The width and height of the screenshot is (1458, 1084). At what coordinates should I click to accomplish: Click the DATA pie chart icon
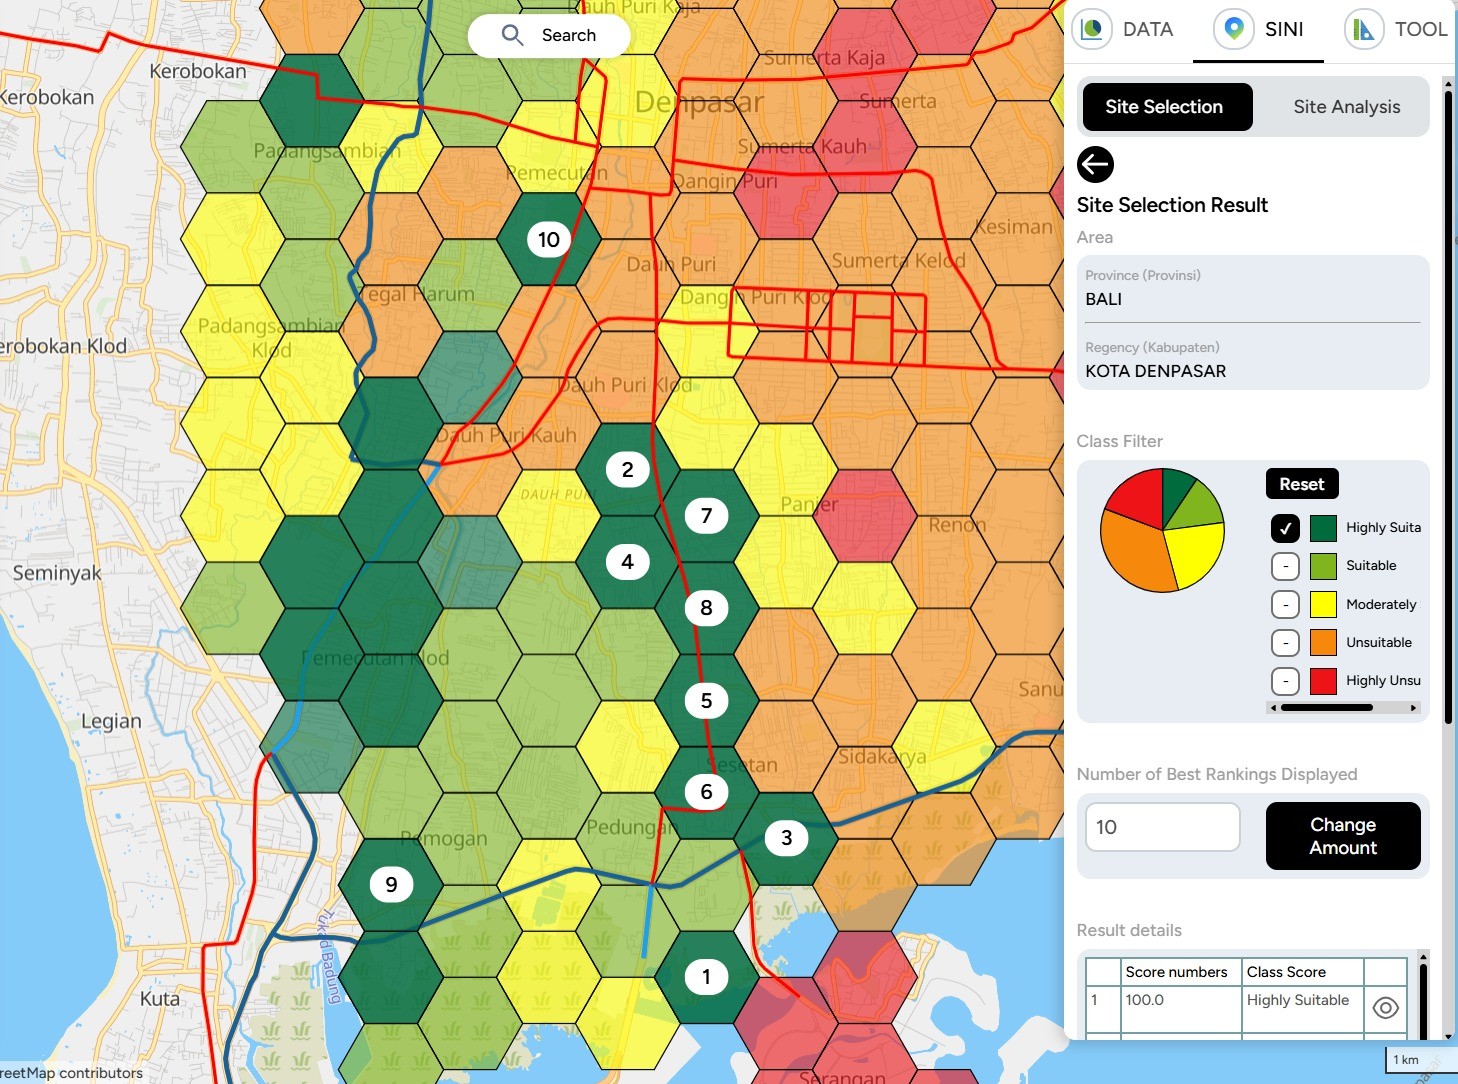coord(1092,29)
